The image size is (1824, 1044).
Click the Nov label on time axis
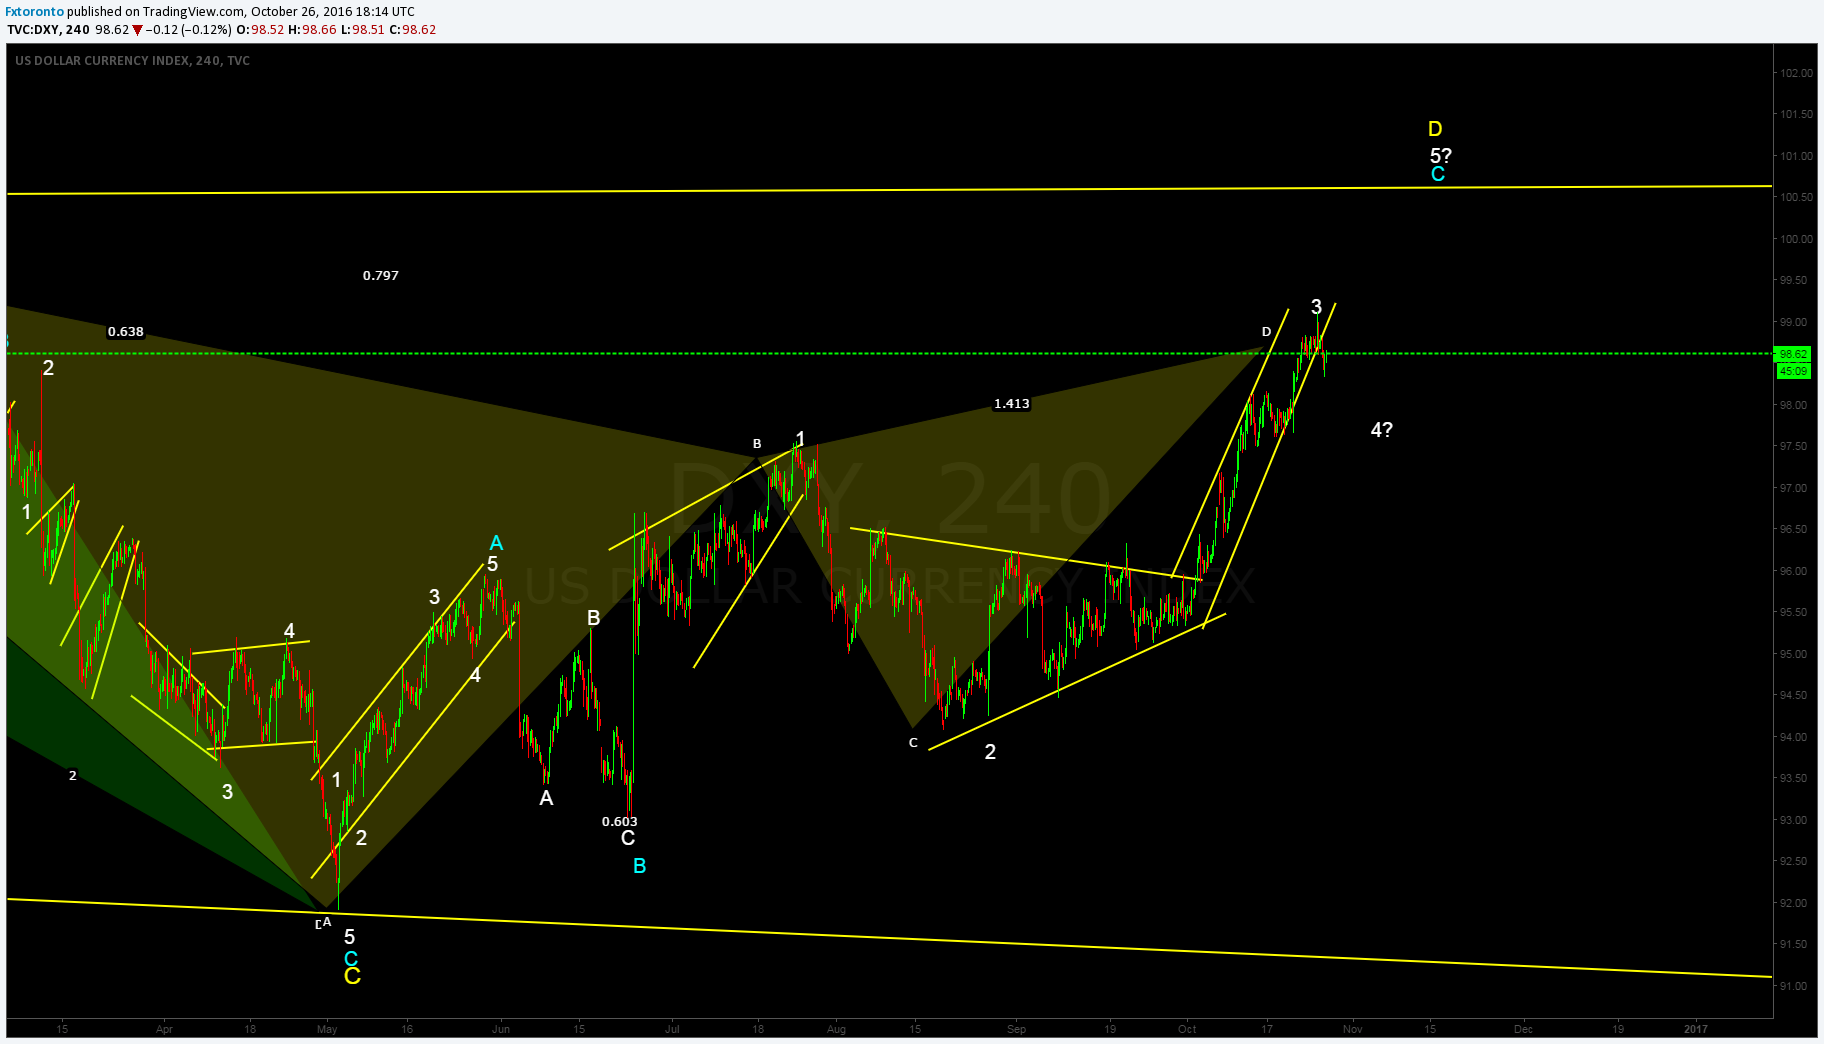(x=1353, y=1029)
